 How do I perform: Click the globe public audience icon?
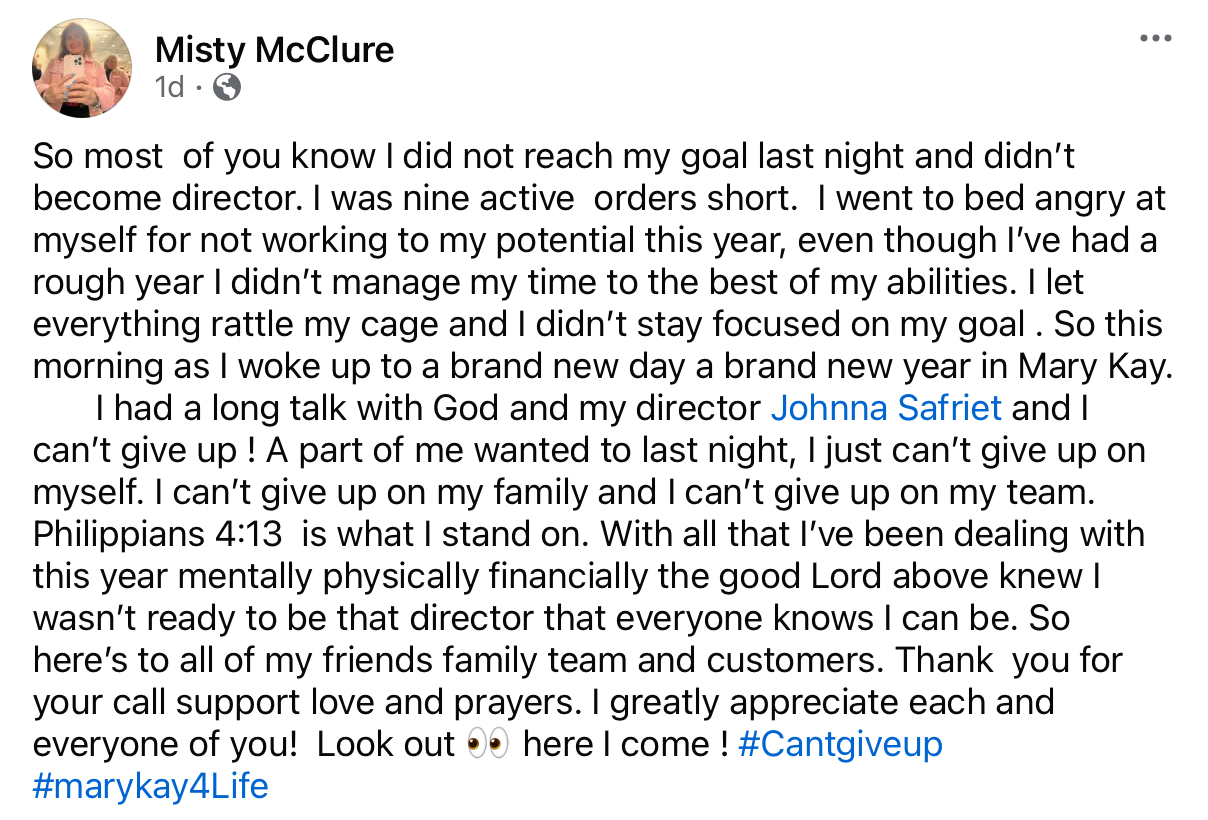pos(227,88)
